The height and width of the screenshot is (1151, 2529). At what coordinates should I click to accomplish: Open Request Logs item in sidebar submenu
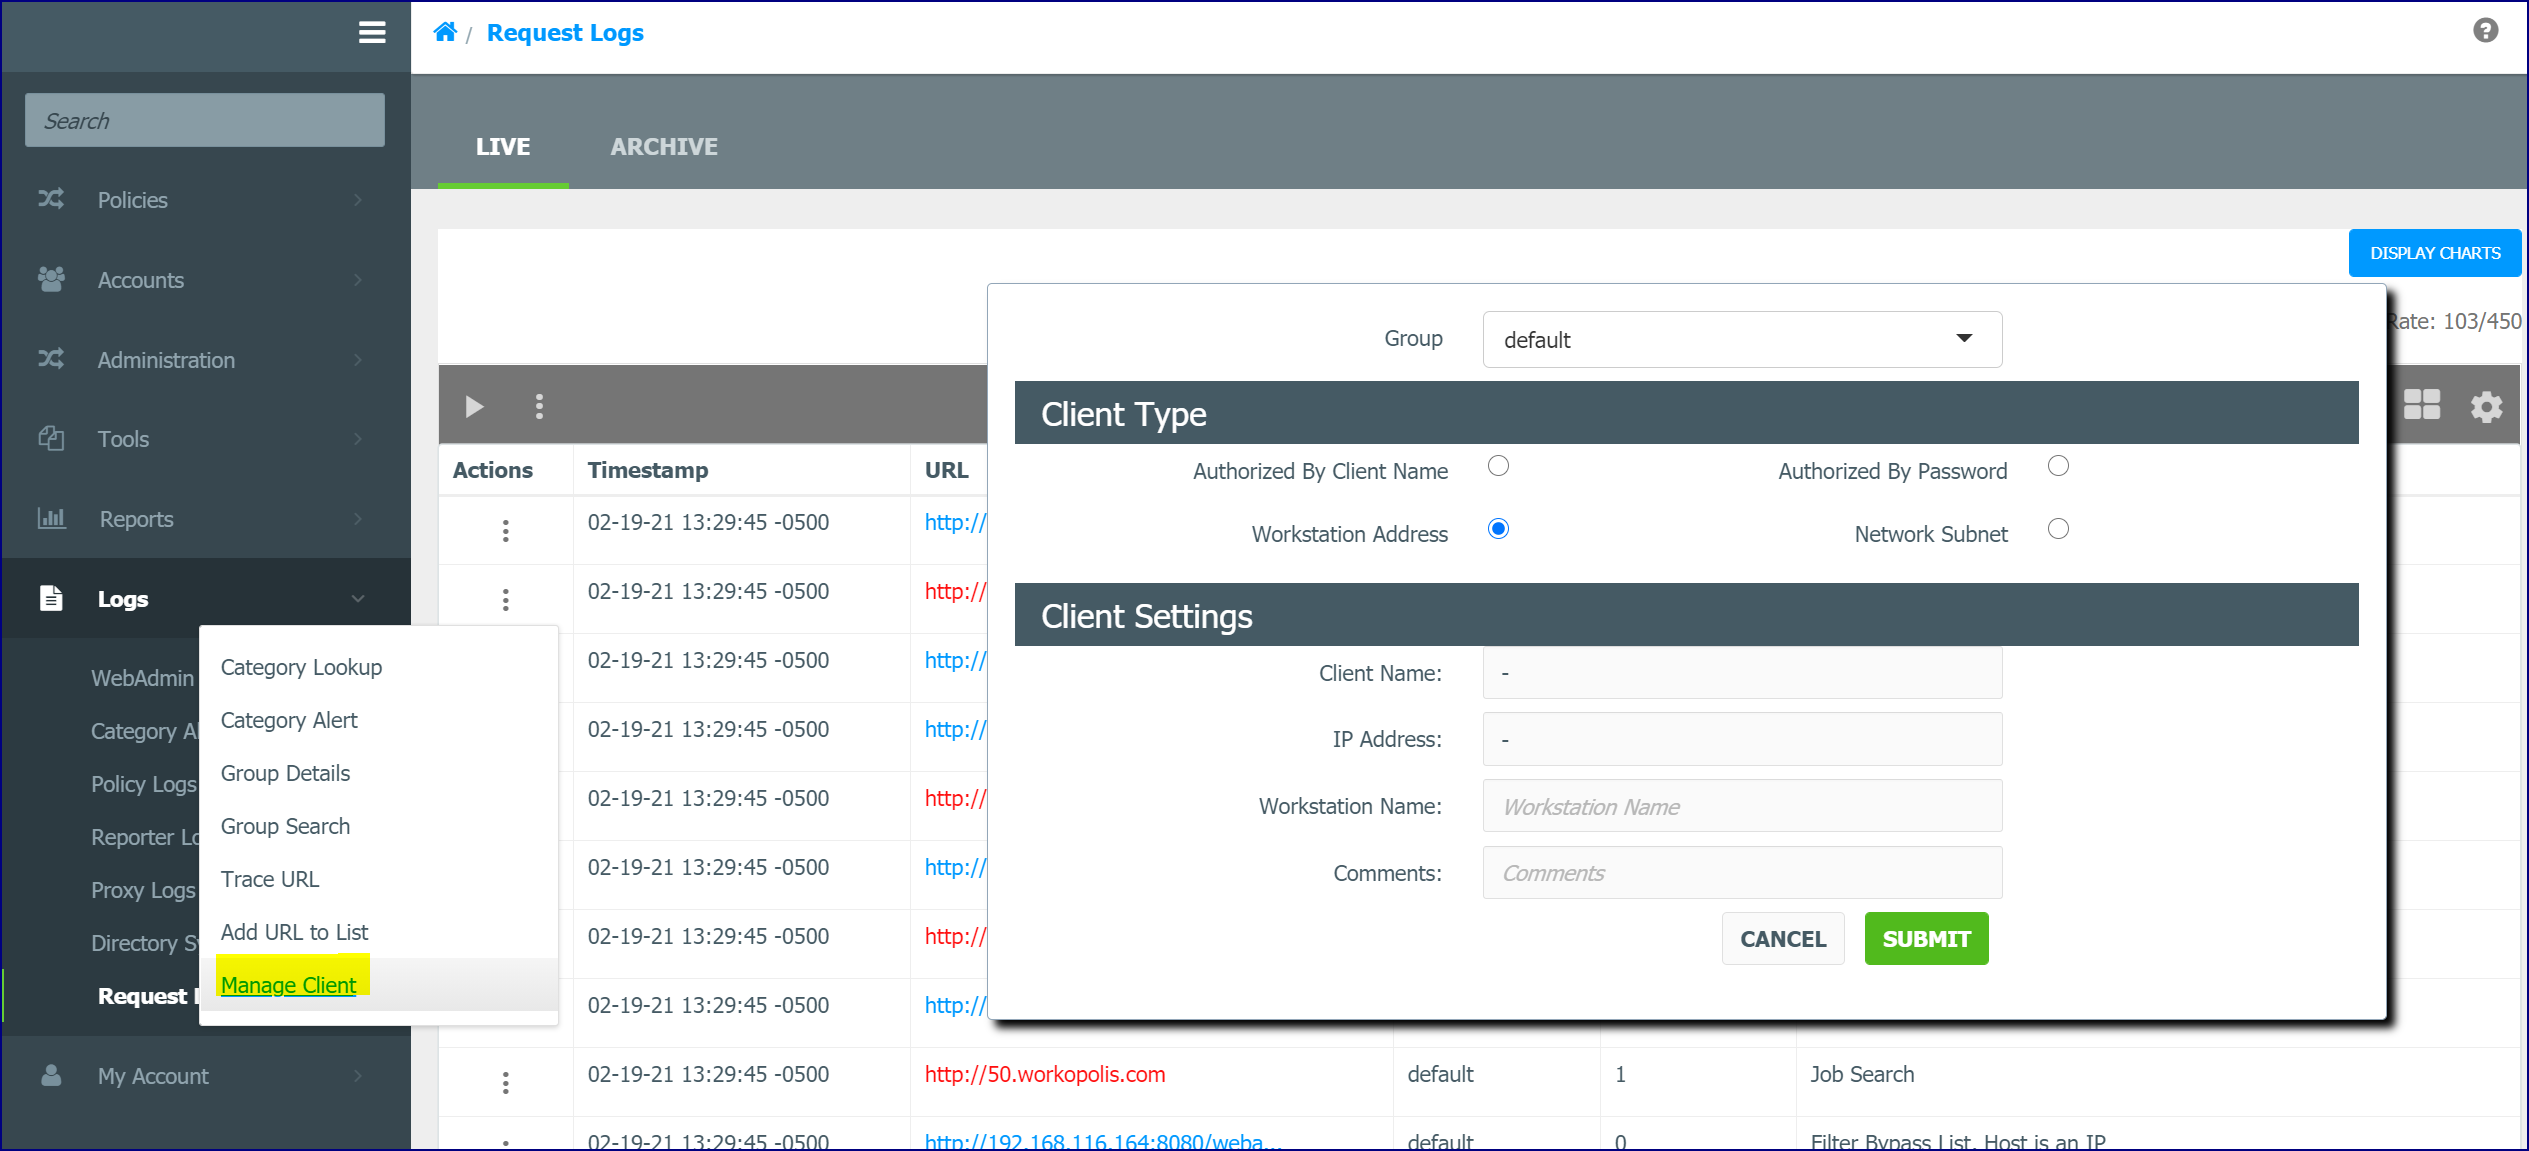click(148, 996)
